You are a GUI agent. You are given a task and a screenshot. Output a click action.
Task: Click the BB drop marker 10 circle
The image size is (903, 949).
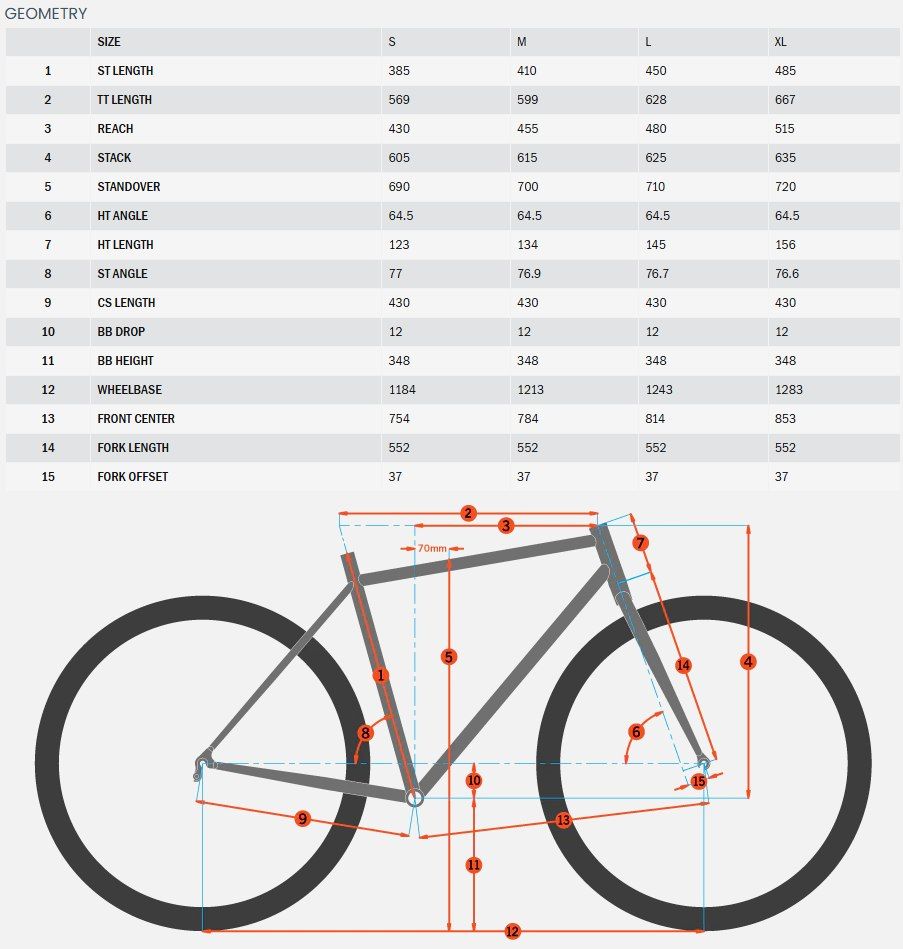point(474,780)
